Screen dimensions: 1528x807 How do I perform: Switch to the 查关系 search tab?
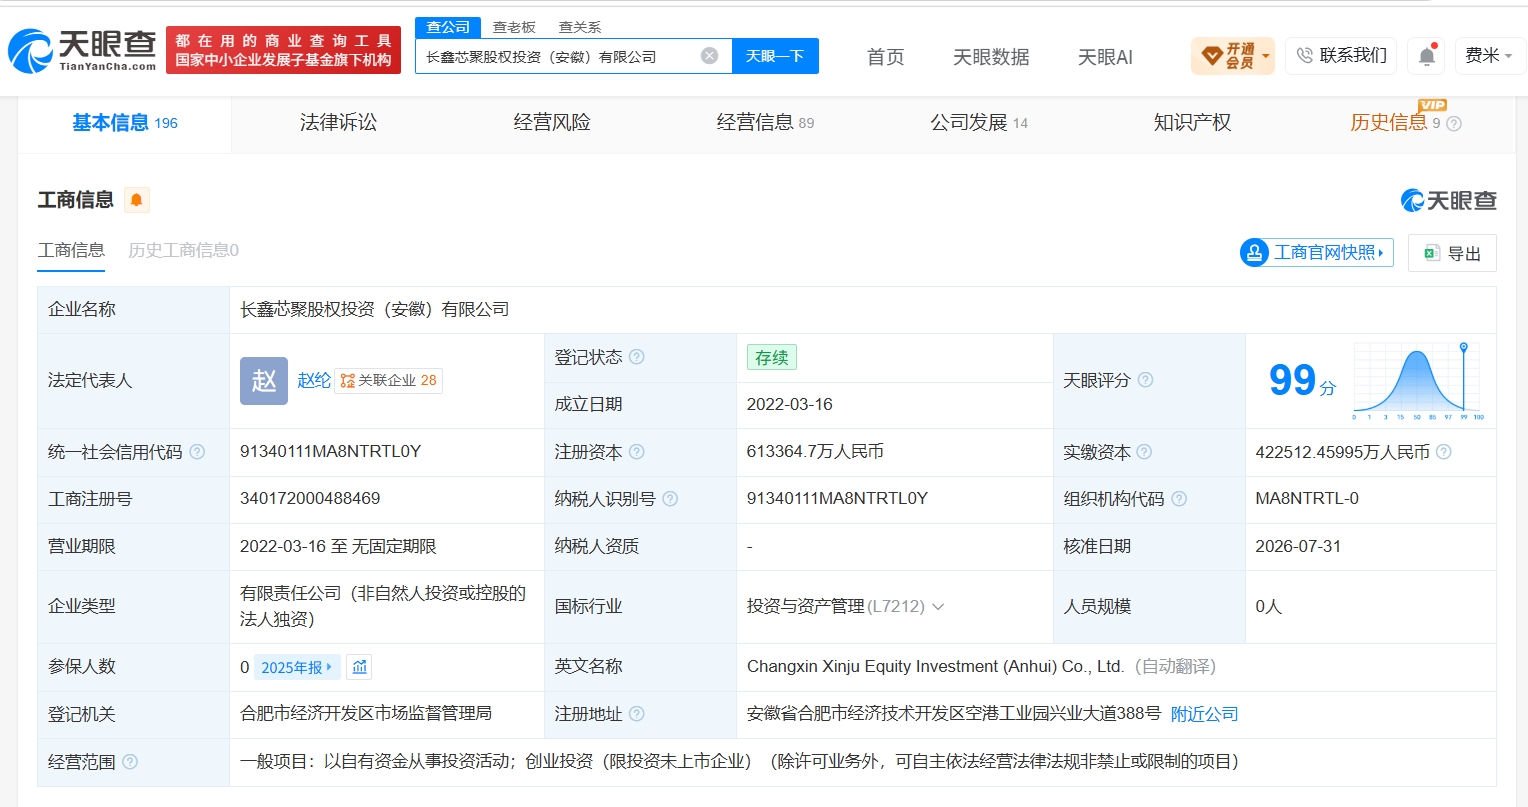[x=580, y=27]
